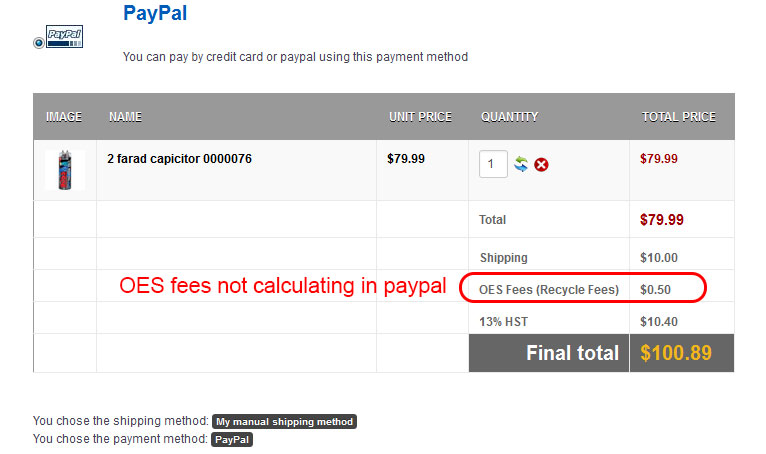Open the capacitor product thumbnail
The width and height of the screenshot is (766, 454).
65,169
